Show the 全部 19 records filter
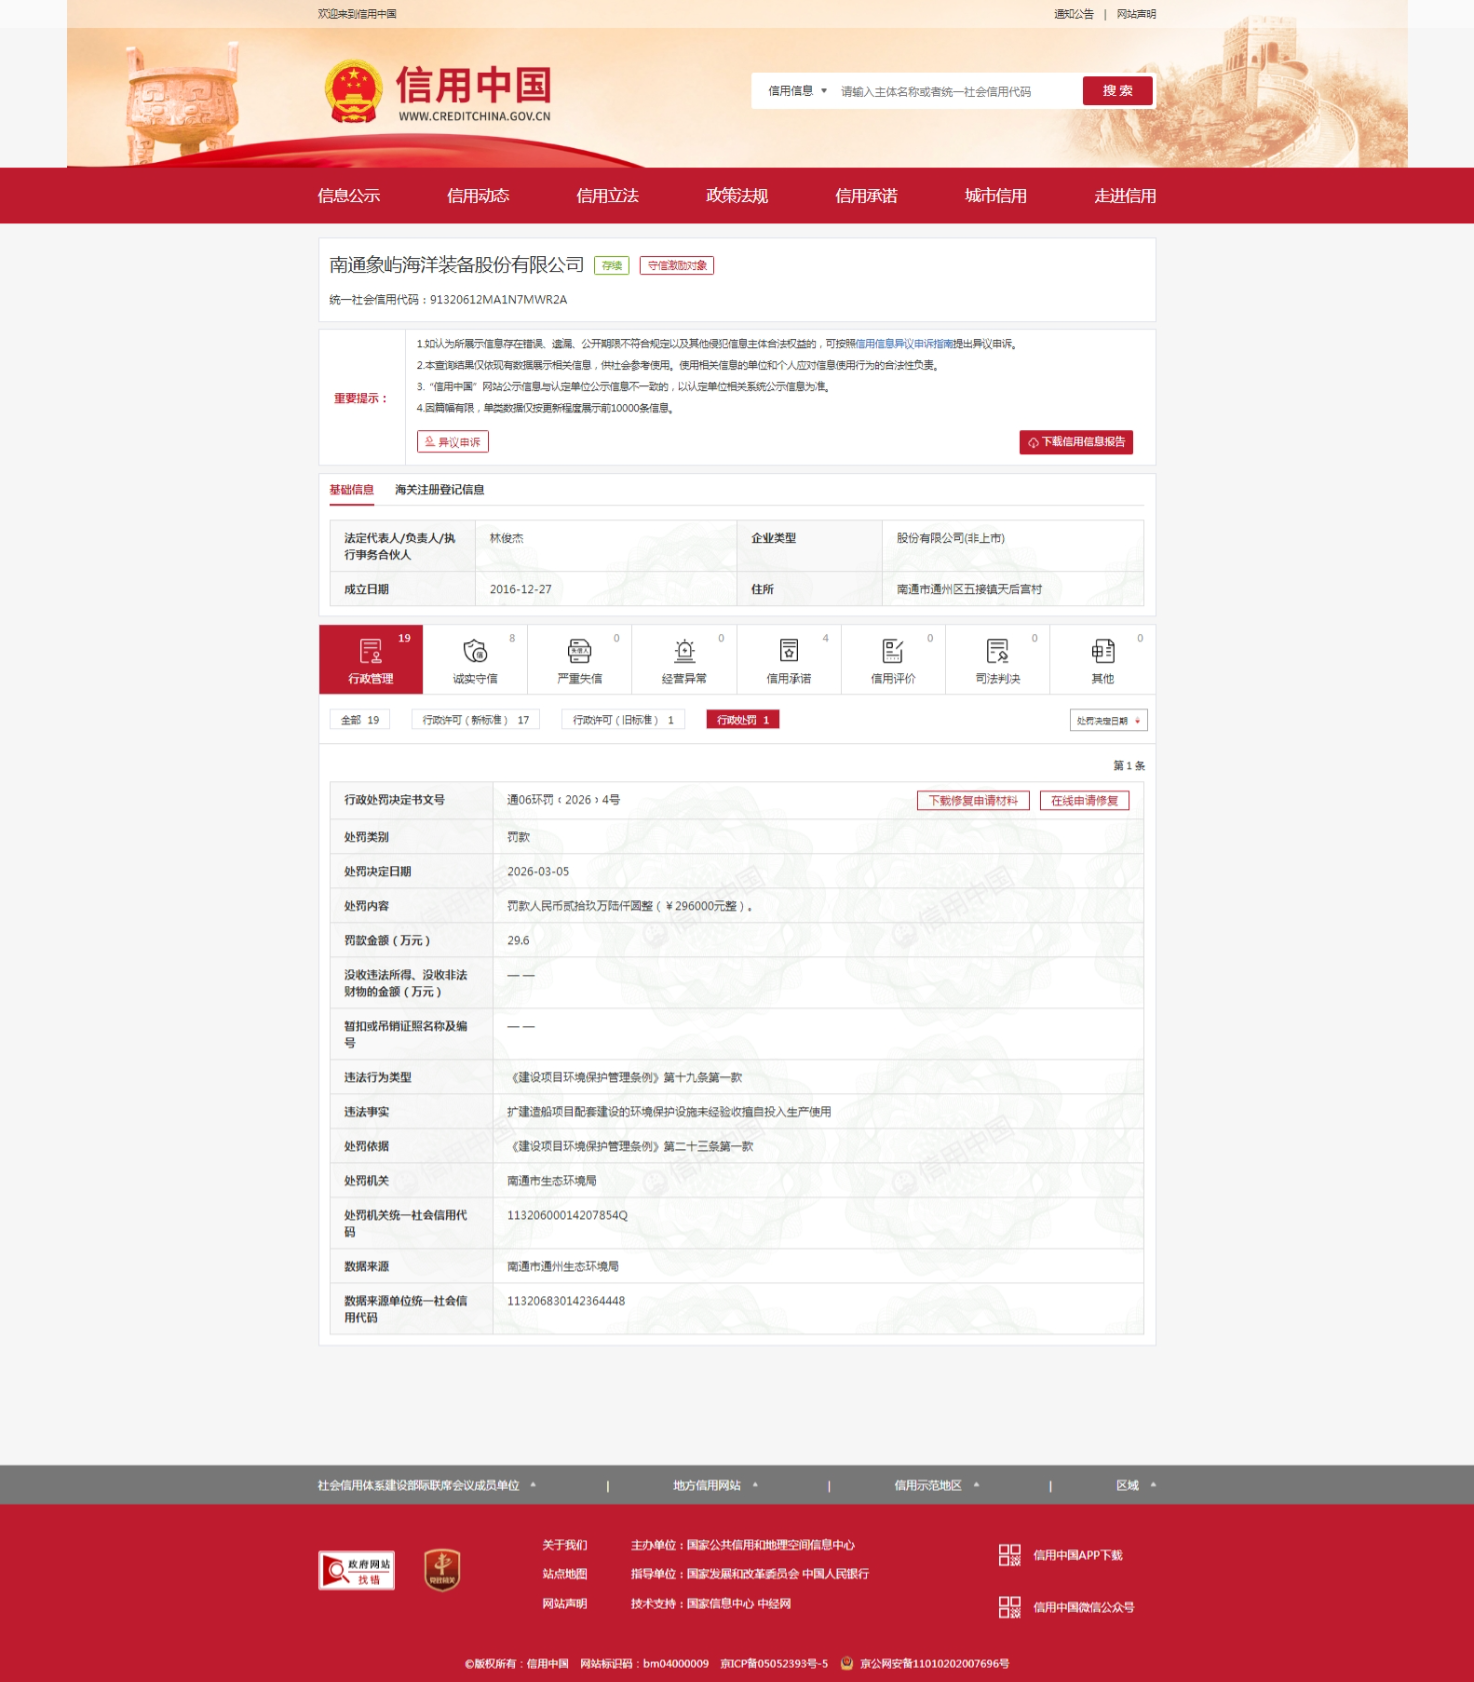1474x1682 pixels. click(x=360, y=720)
